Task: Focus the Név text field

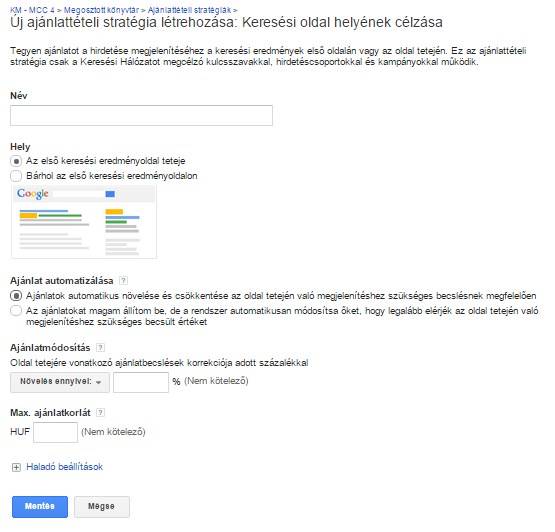Action: pos(141,115)
